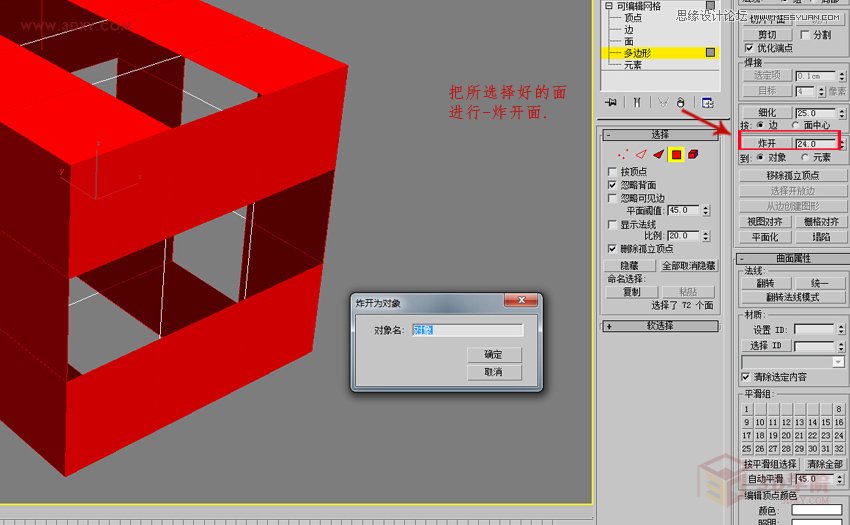The image size is (850, 525).
Task: Enable 显示法线 checkbox
Action: pos(613,224)
